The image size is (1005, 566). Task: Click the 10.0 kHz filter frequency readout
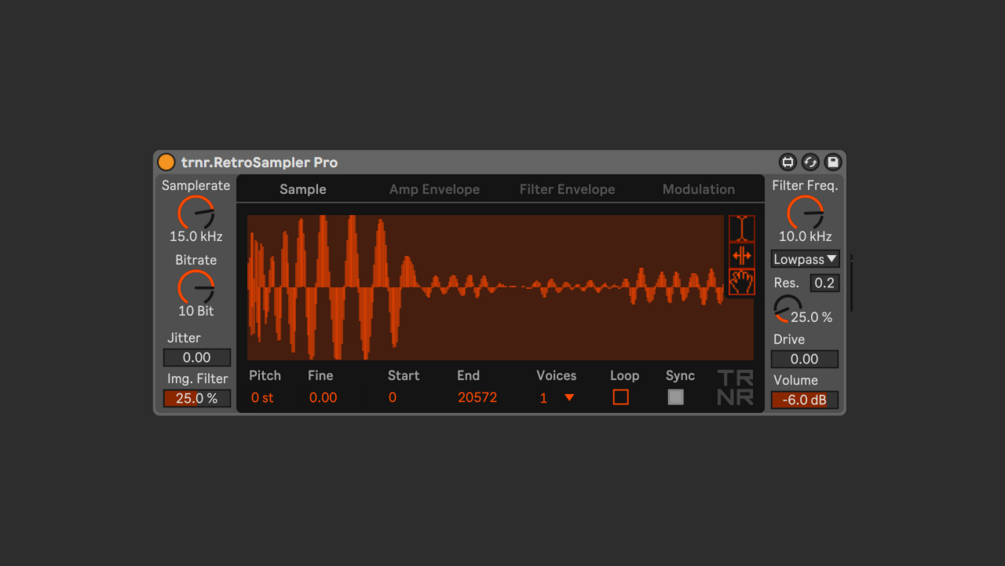tap(805, 237)
